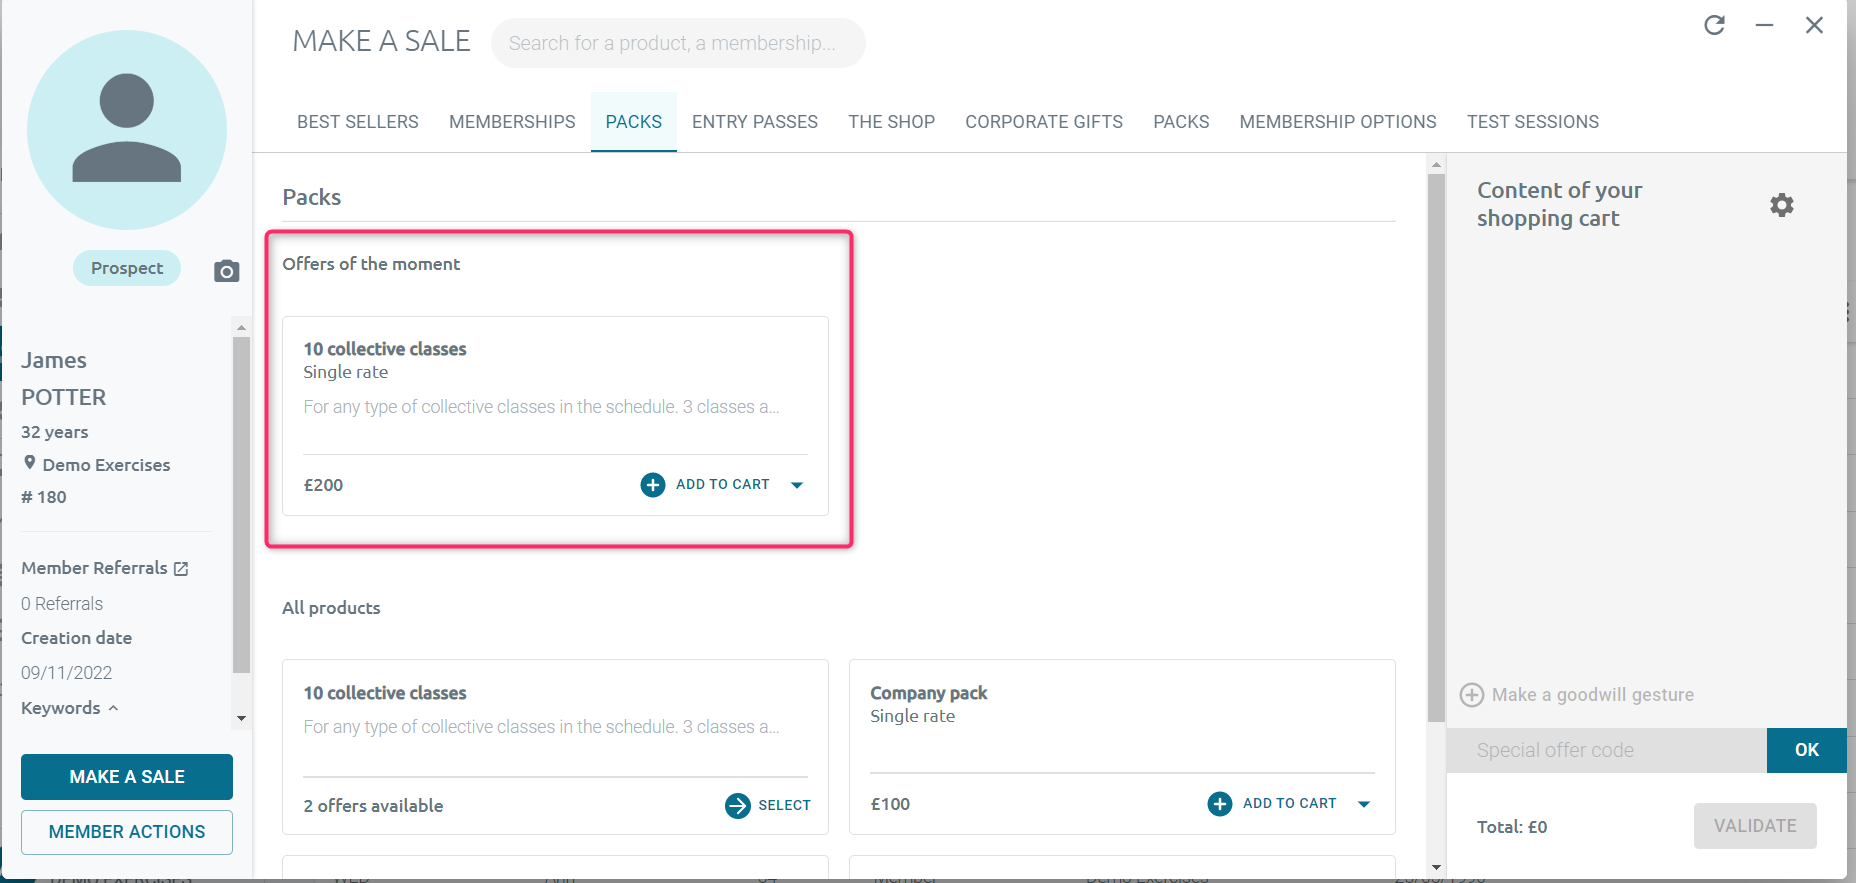Open shopping cart settings gear
This screenshot has height=883, width=1856.
(1781, 205)
